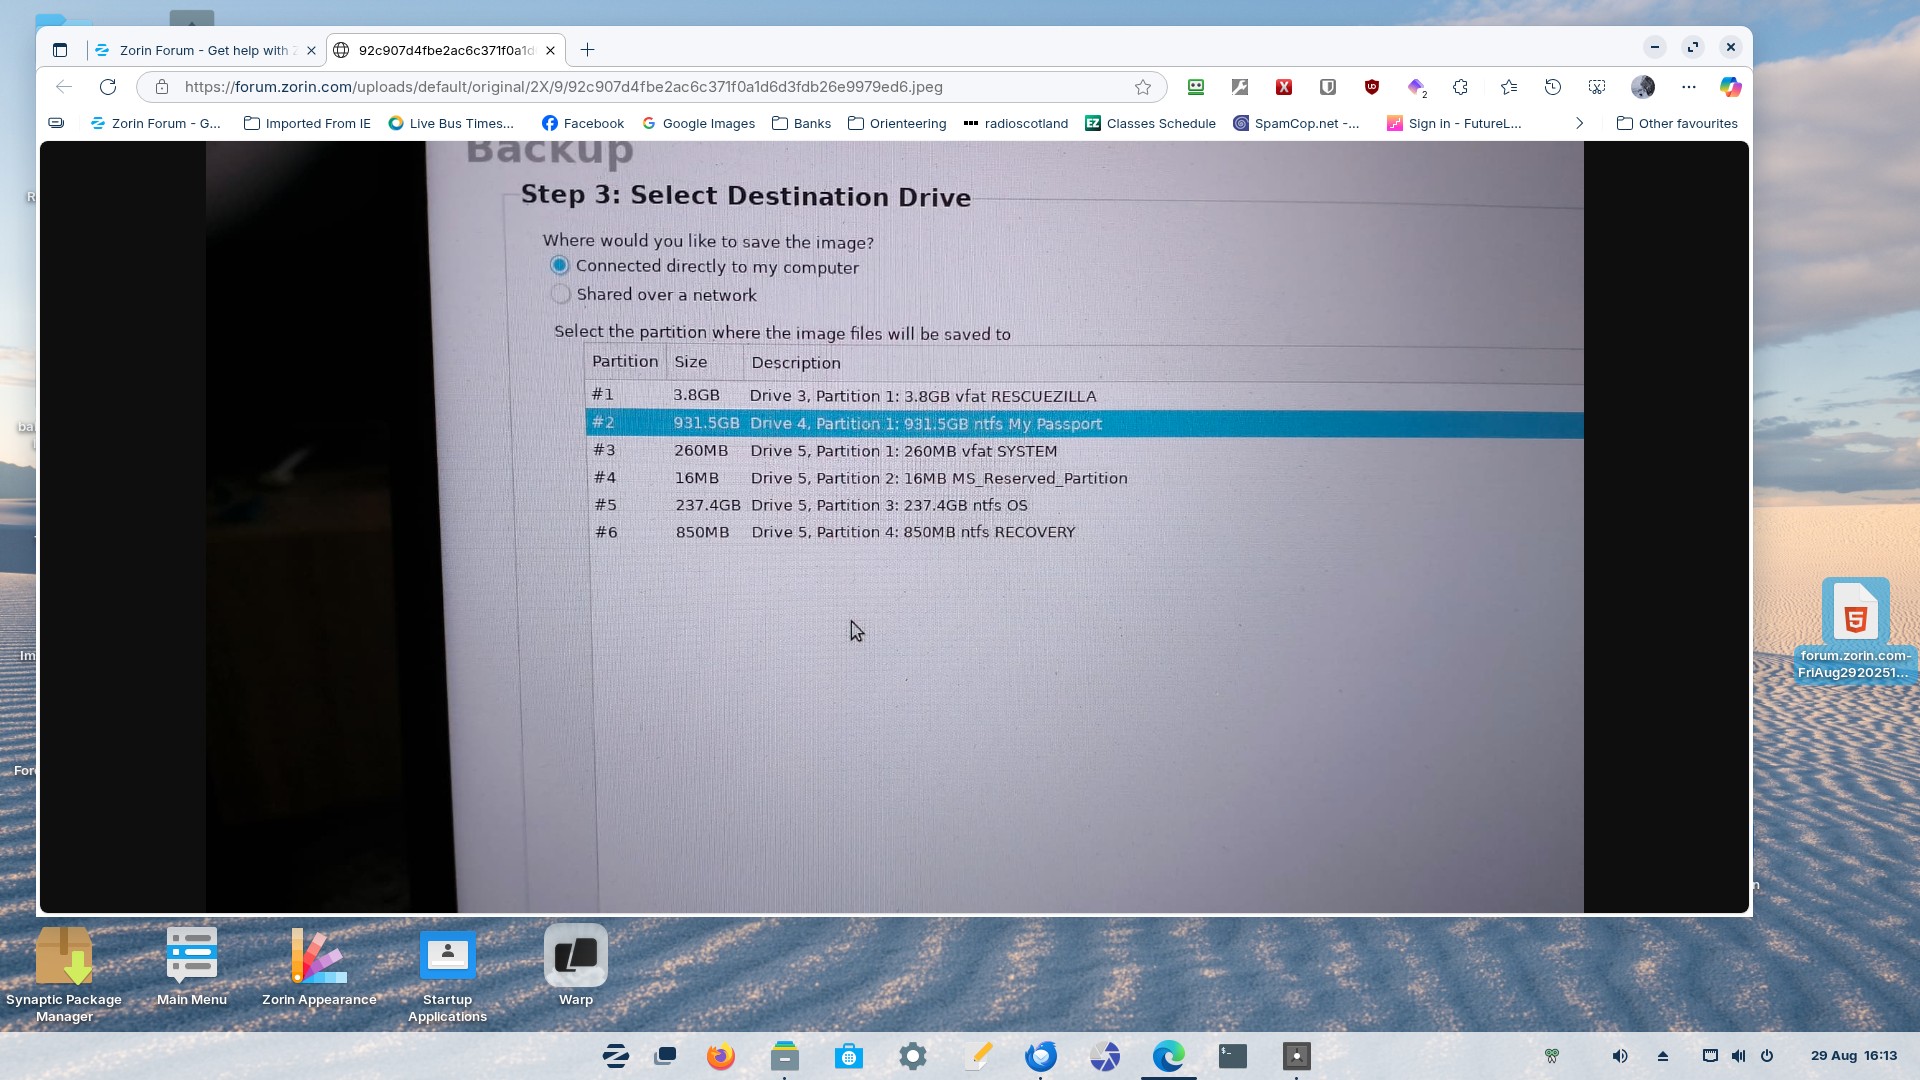This screenshot has height=1080, width=1920.
Task: Open the Extensions puzzle icon
Action: [x=1460, y=87]
